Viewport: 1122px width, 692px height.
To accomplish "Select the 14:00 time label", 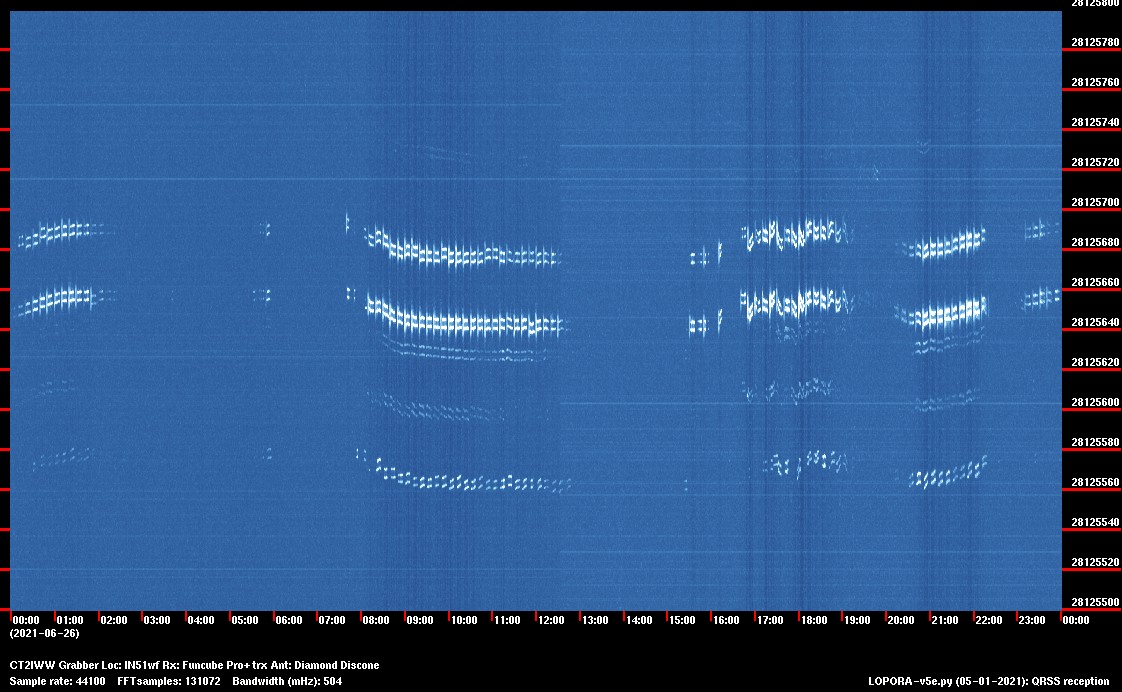I will (639, 620).
